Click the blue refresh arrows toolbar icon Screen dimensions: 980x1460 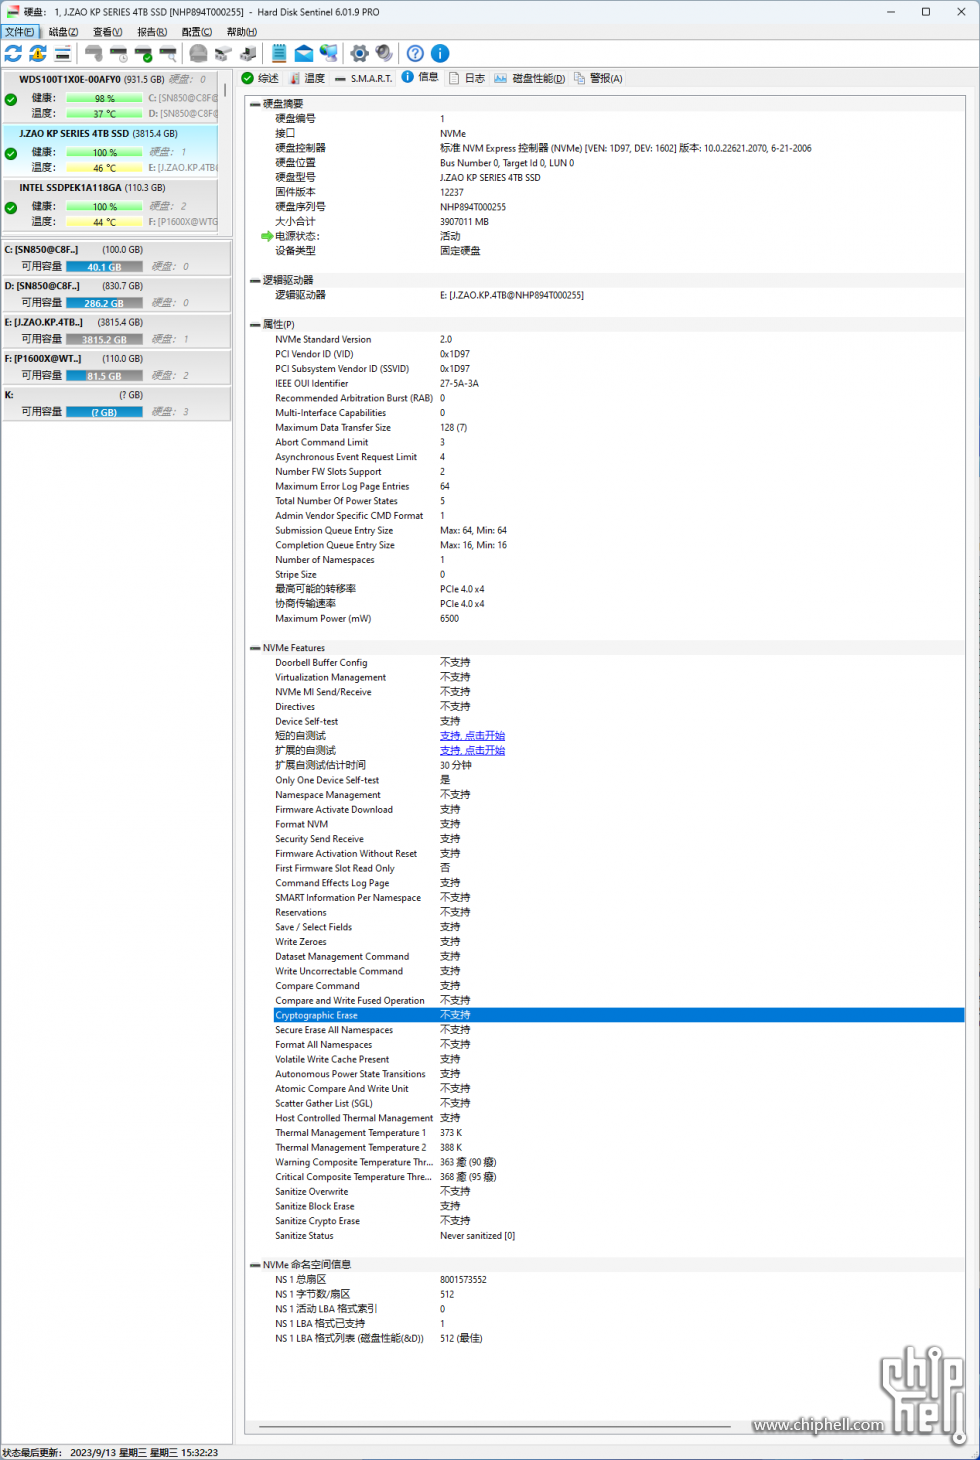point(13,53)
